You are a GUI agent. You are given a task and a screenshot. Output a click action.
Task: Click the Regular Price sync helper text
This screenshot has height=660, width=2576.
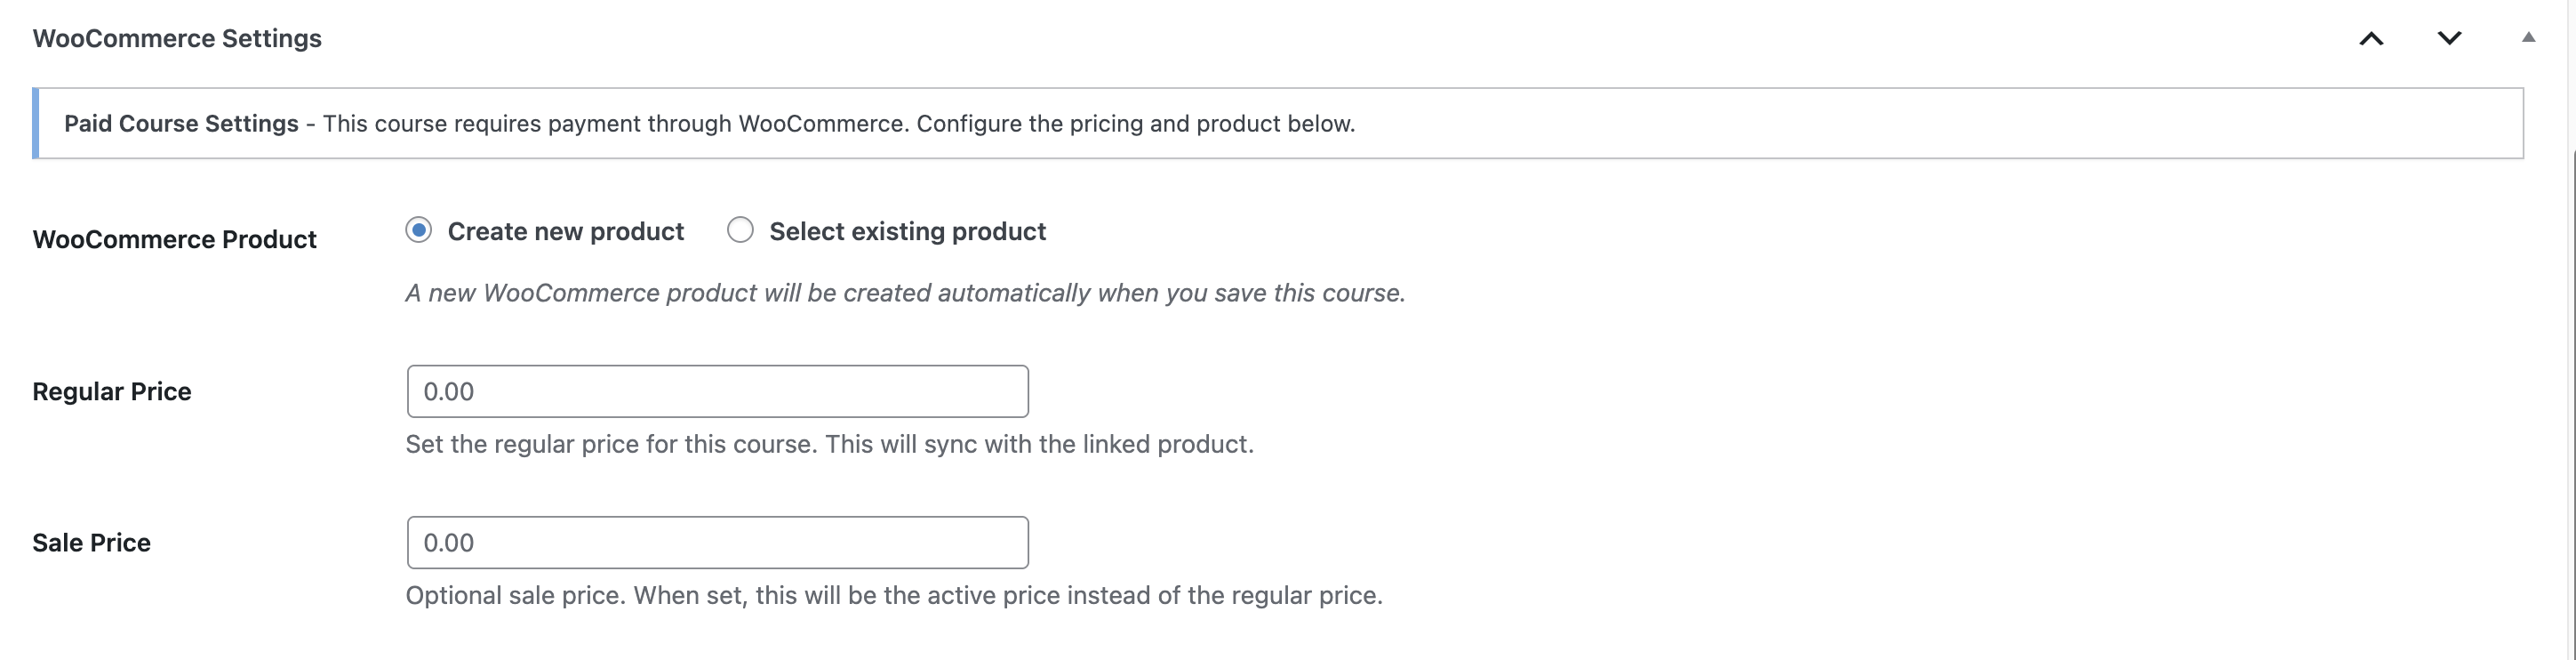830,444
